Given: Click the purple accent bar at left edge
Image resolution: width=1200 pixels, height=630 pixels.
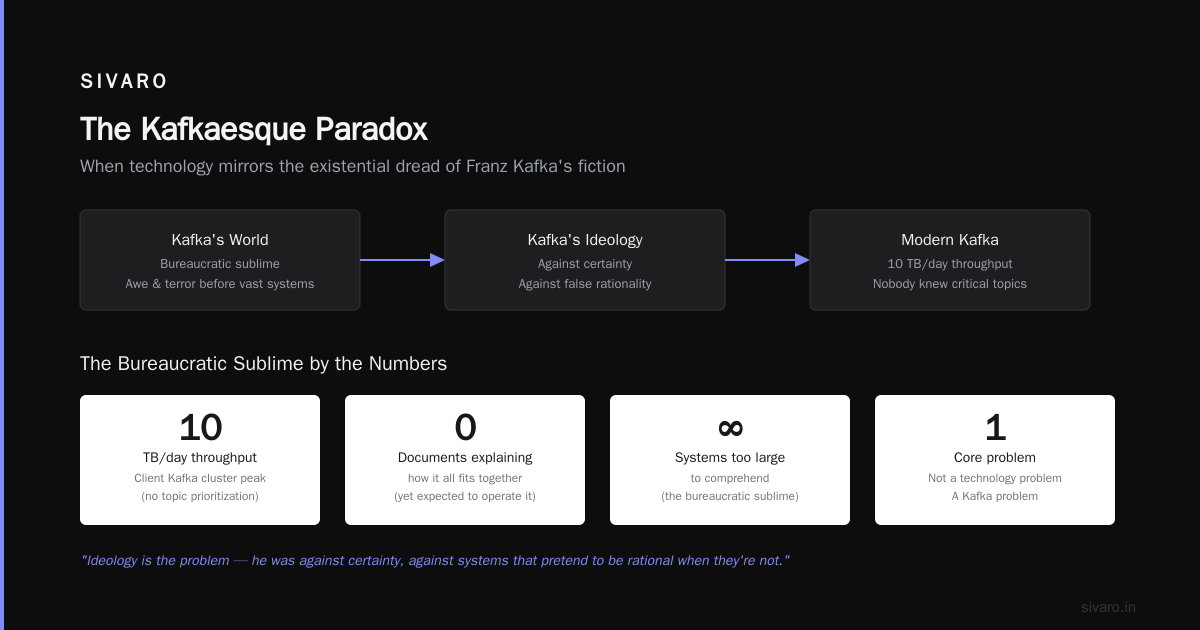Looking at the screenshot, I should click(2, 315).
